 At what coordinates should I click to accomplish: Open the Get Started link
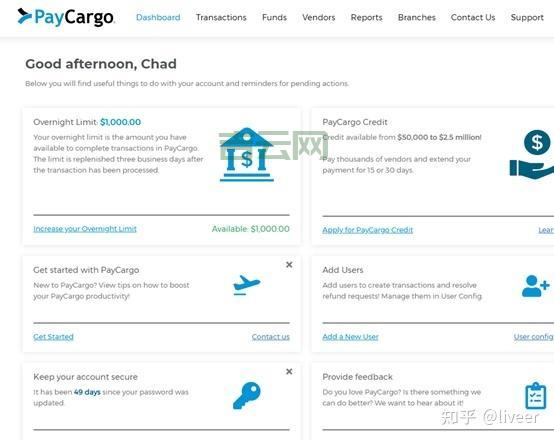pos(53,337)
